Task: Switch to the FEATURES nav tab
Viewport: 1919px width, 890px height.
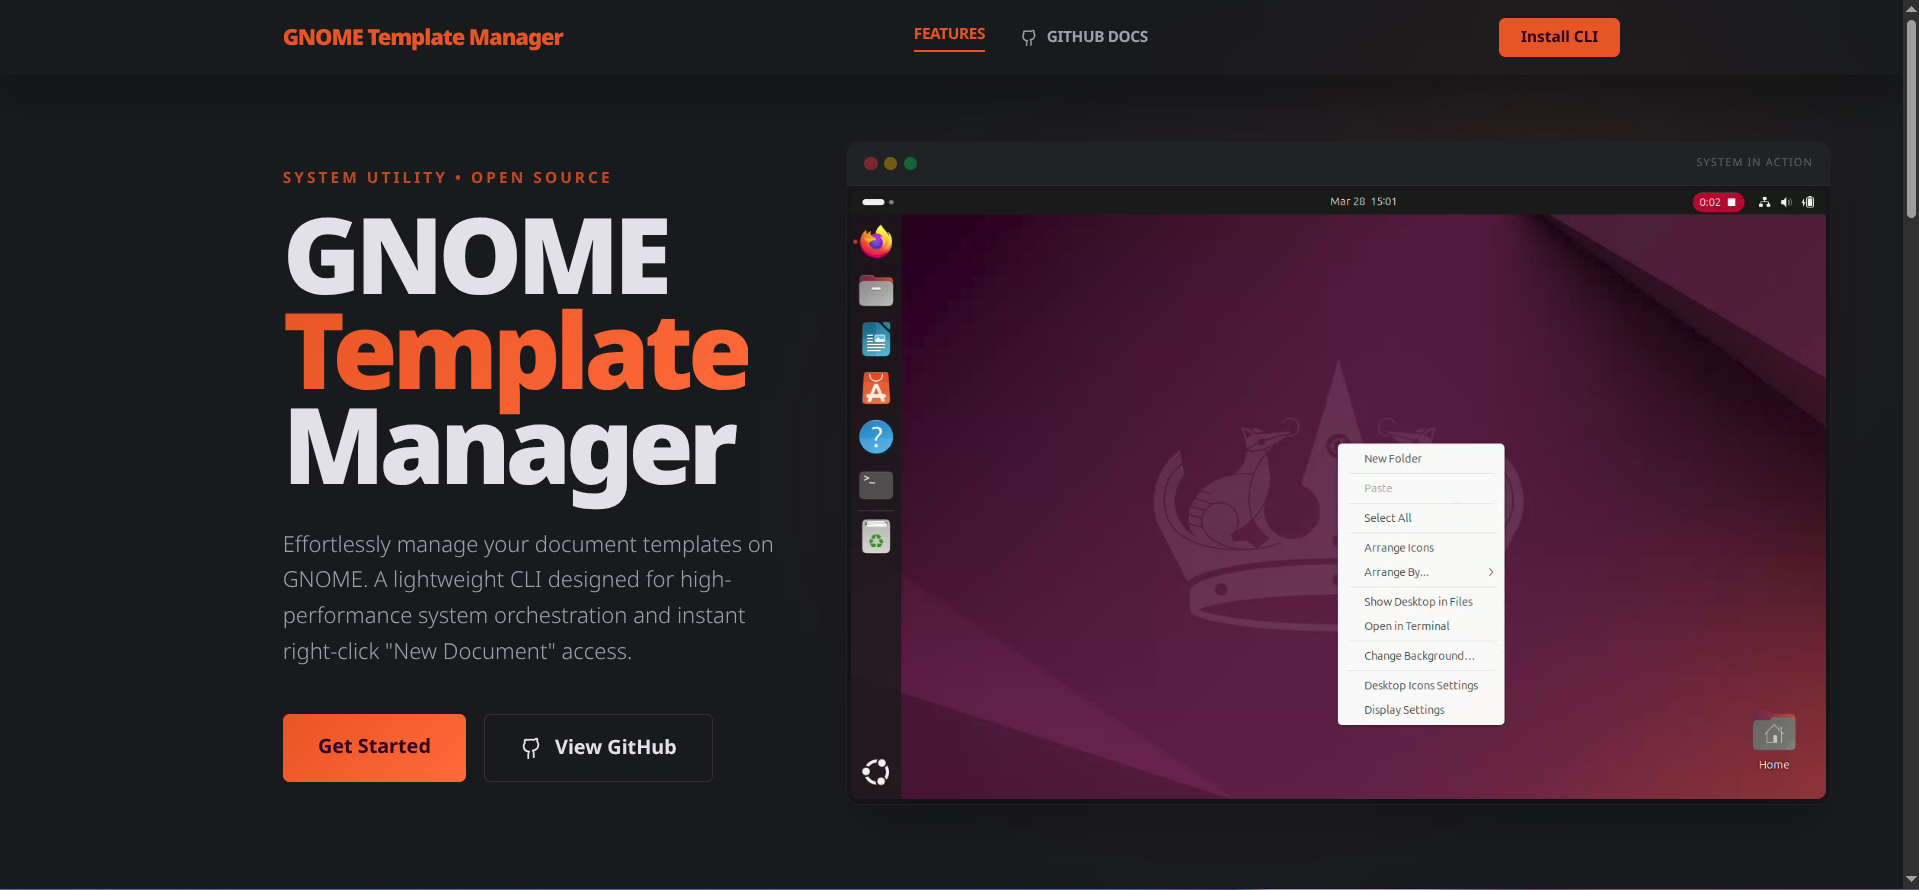Action: tap(949, 35)
